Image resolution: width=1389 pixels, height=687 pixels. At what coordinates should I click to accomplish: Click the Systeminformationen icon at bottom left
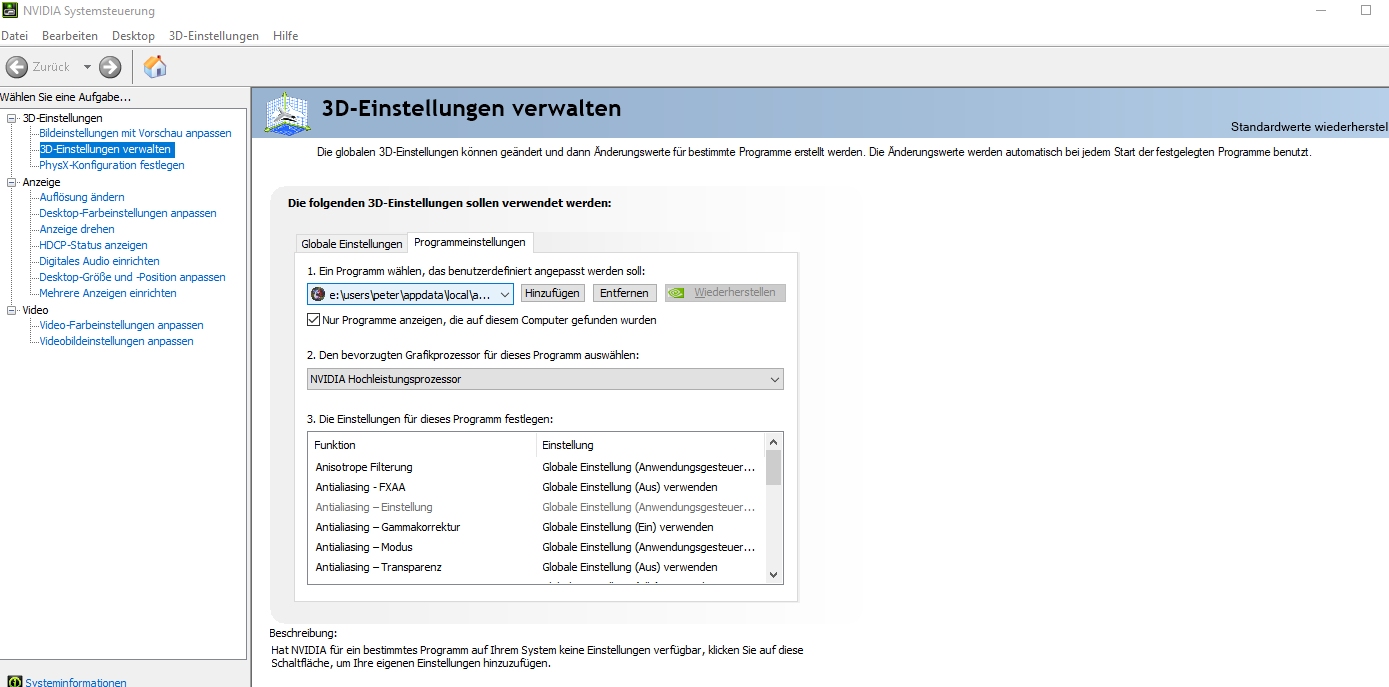pos(14,682)
